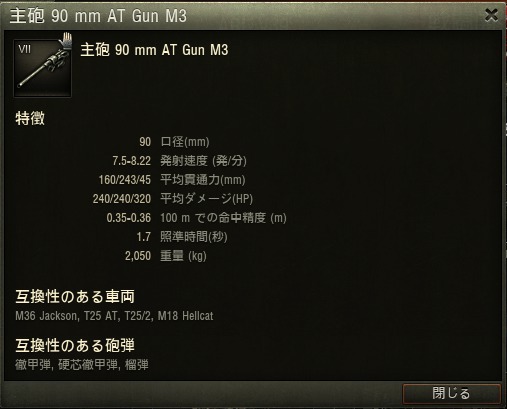Image resolution: width=507 pixels, height=409 pixels.
Task: Click the white glove hand icon
Action: (x=66, y=41)
